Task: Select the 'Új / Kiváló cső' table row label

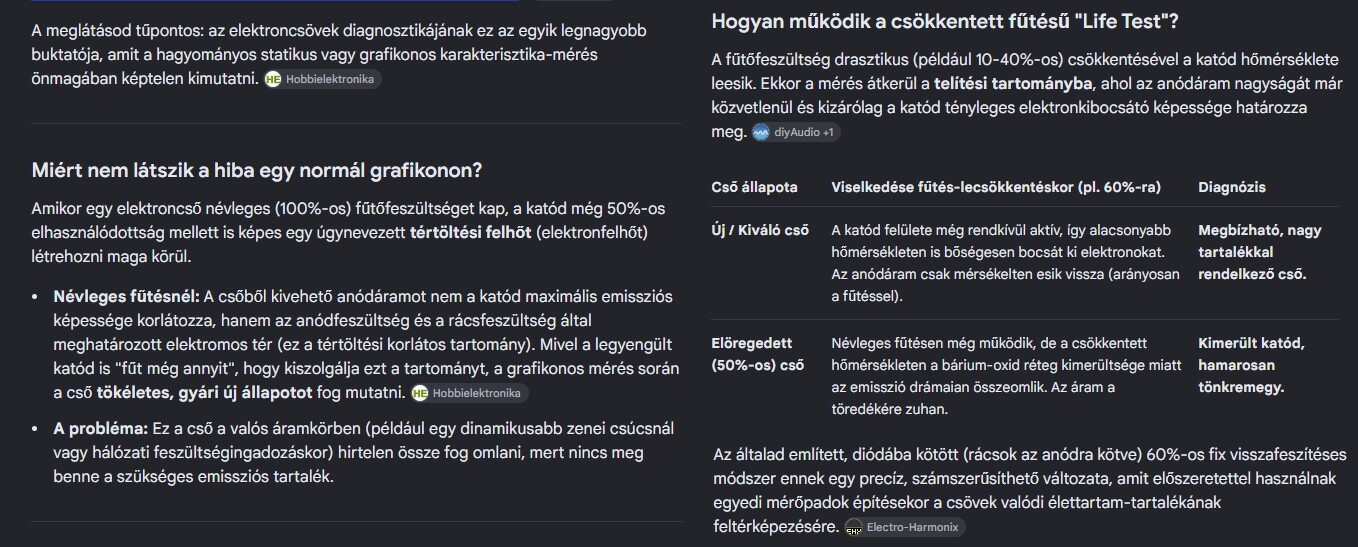Action: pos(760,230)
